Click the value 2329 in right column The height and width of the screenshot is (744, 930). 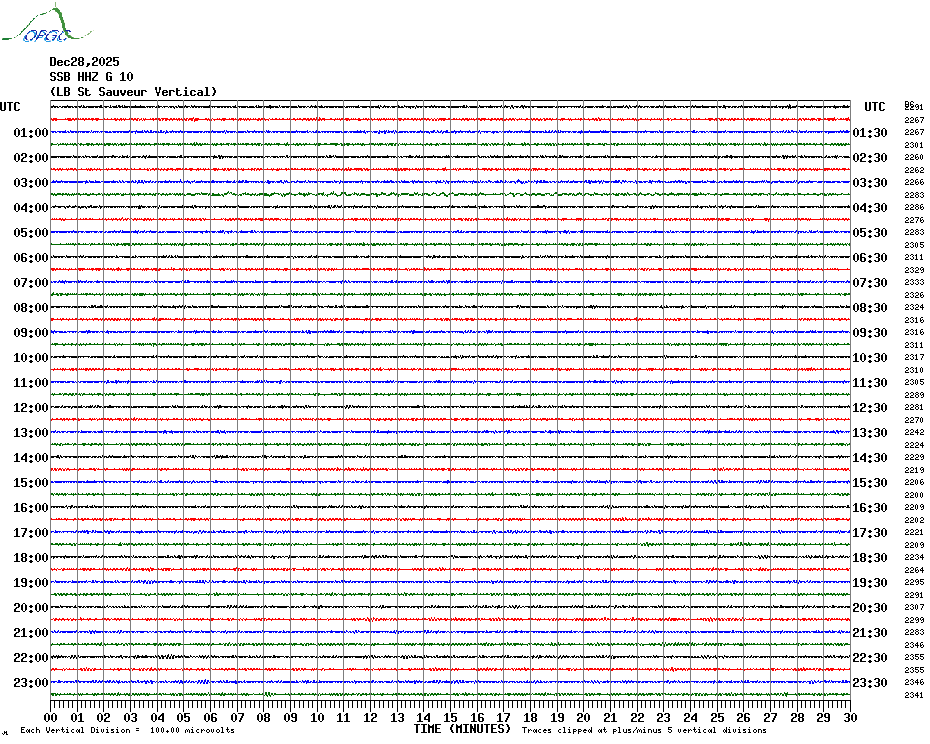914,270
